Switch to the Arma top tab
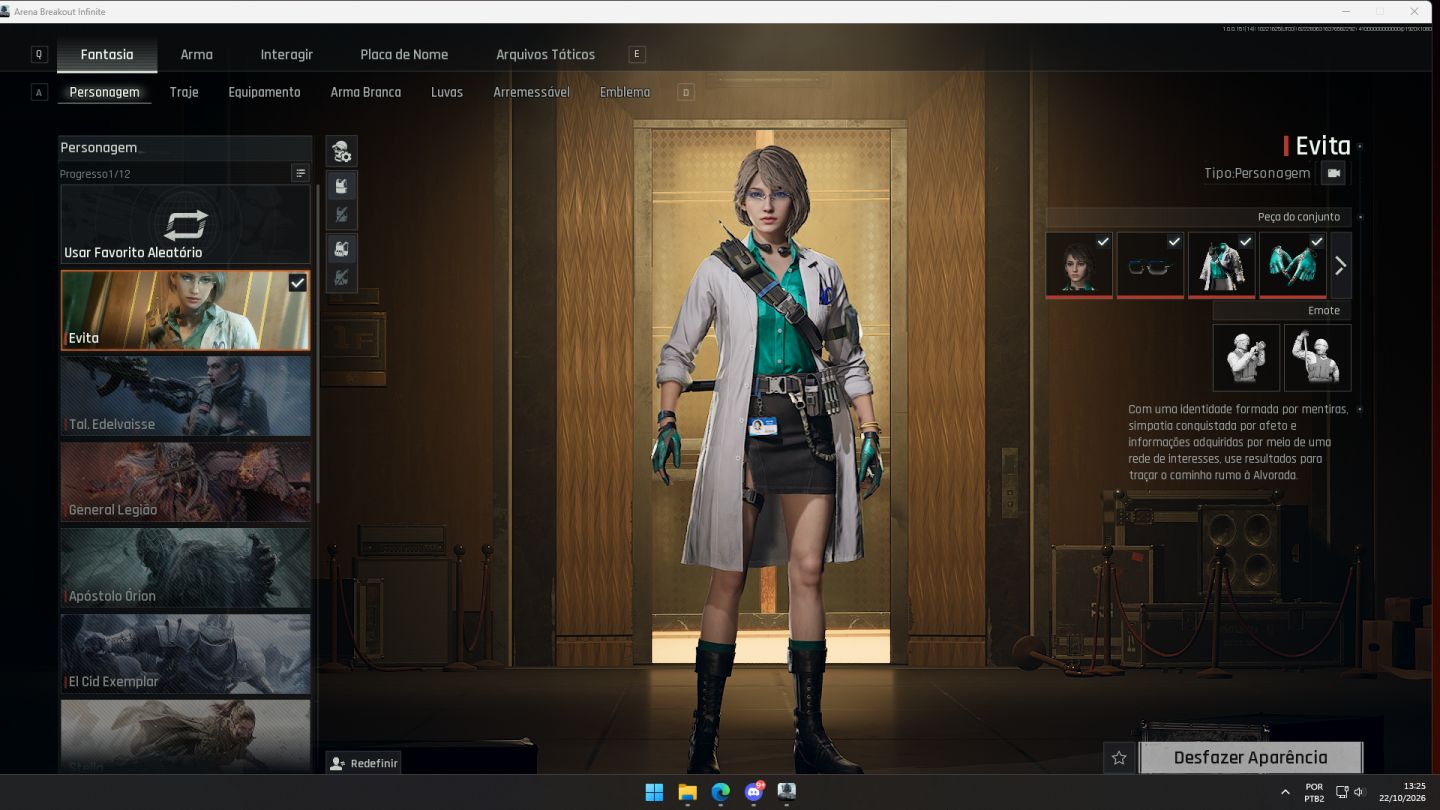 pyautogui.click(x=196, y=54)
